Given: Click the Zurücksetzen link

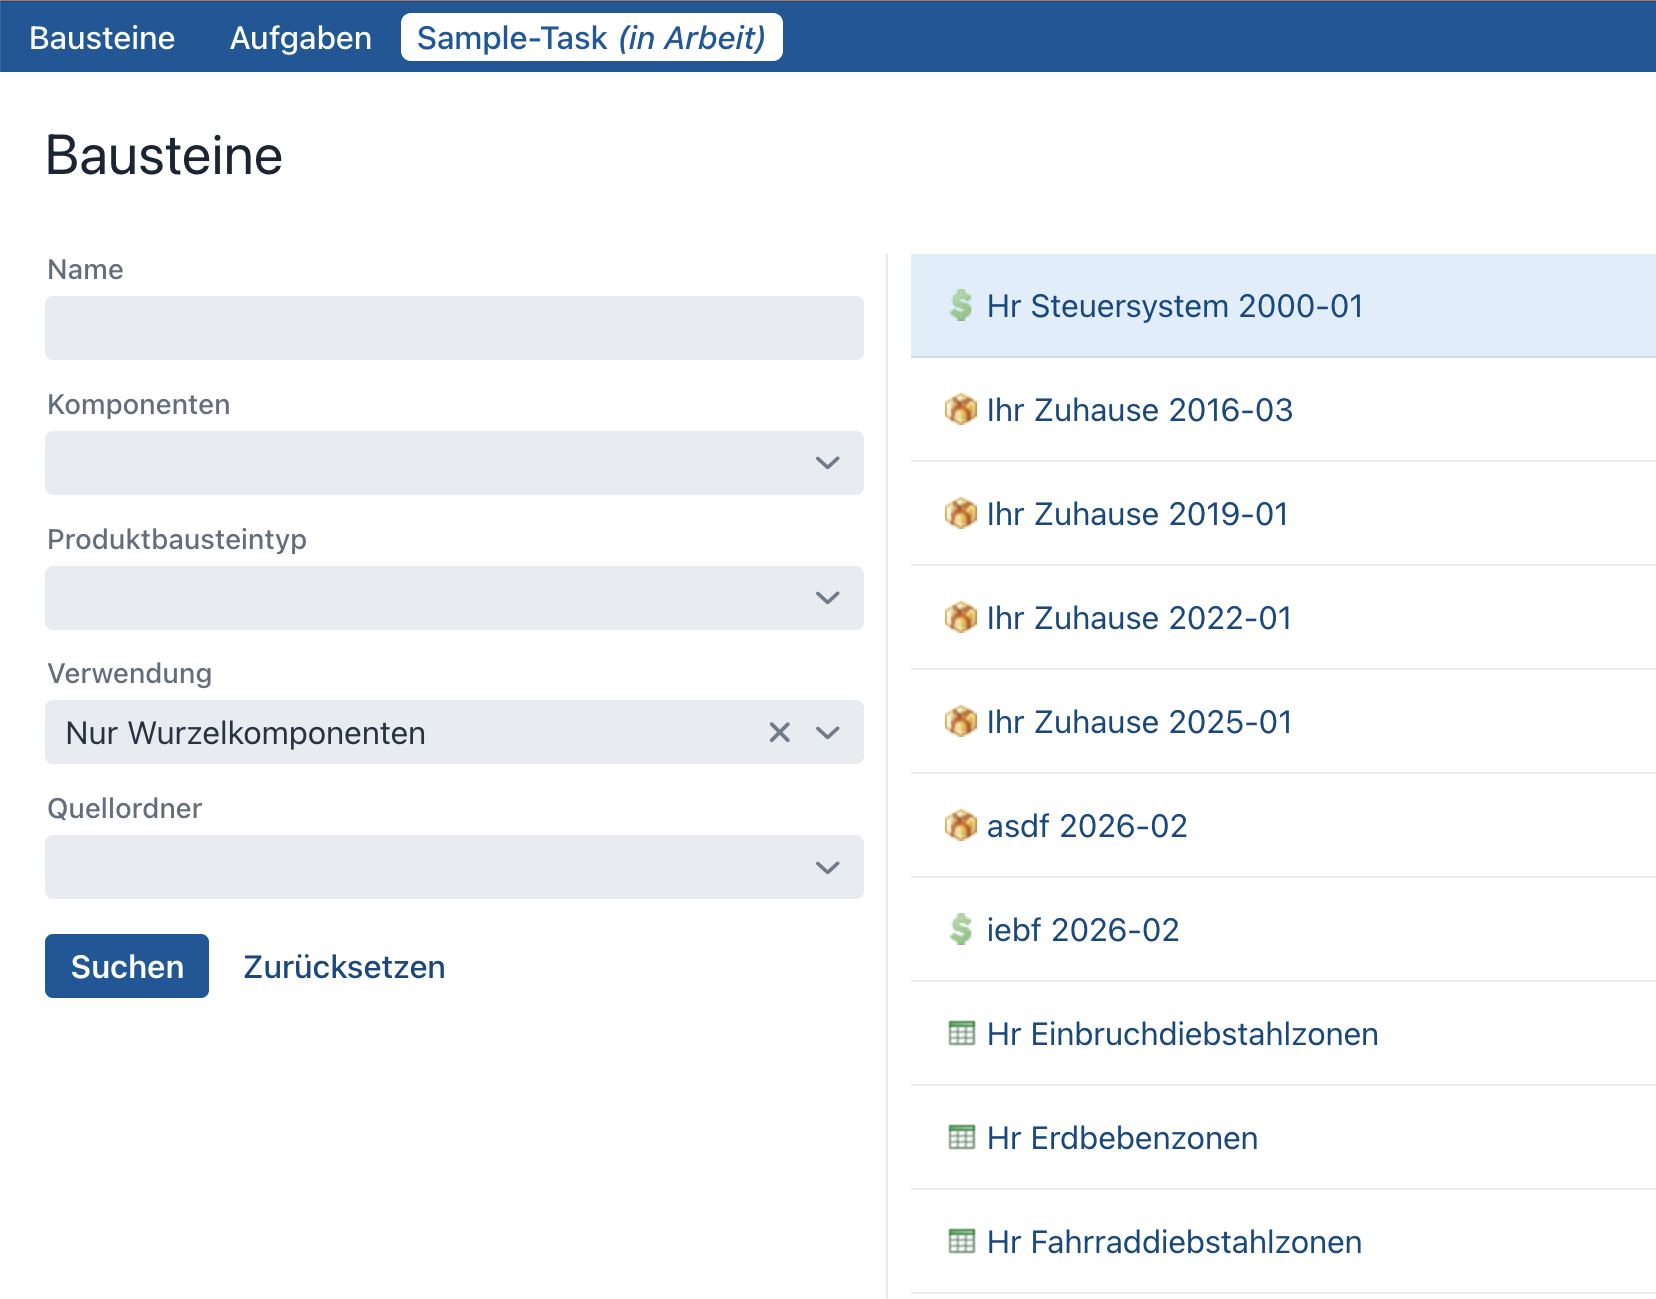Looking at the screenshot, I should coord(345,967).
